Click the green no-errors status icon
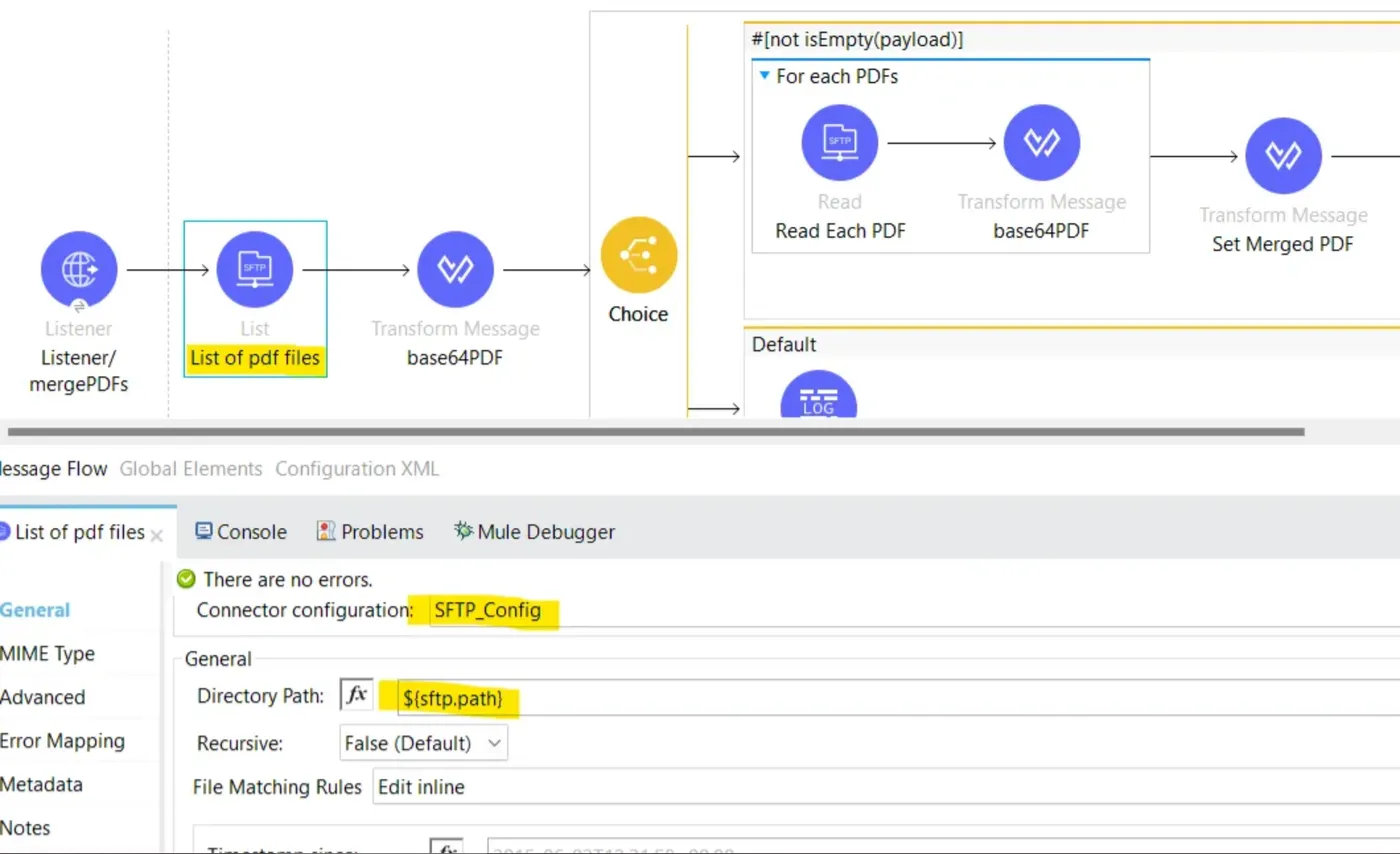The width and height of the screenshot is (1400, 854). coord(185,578)
